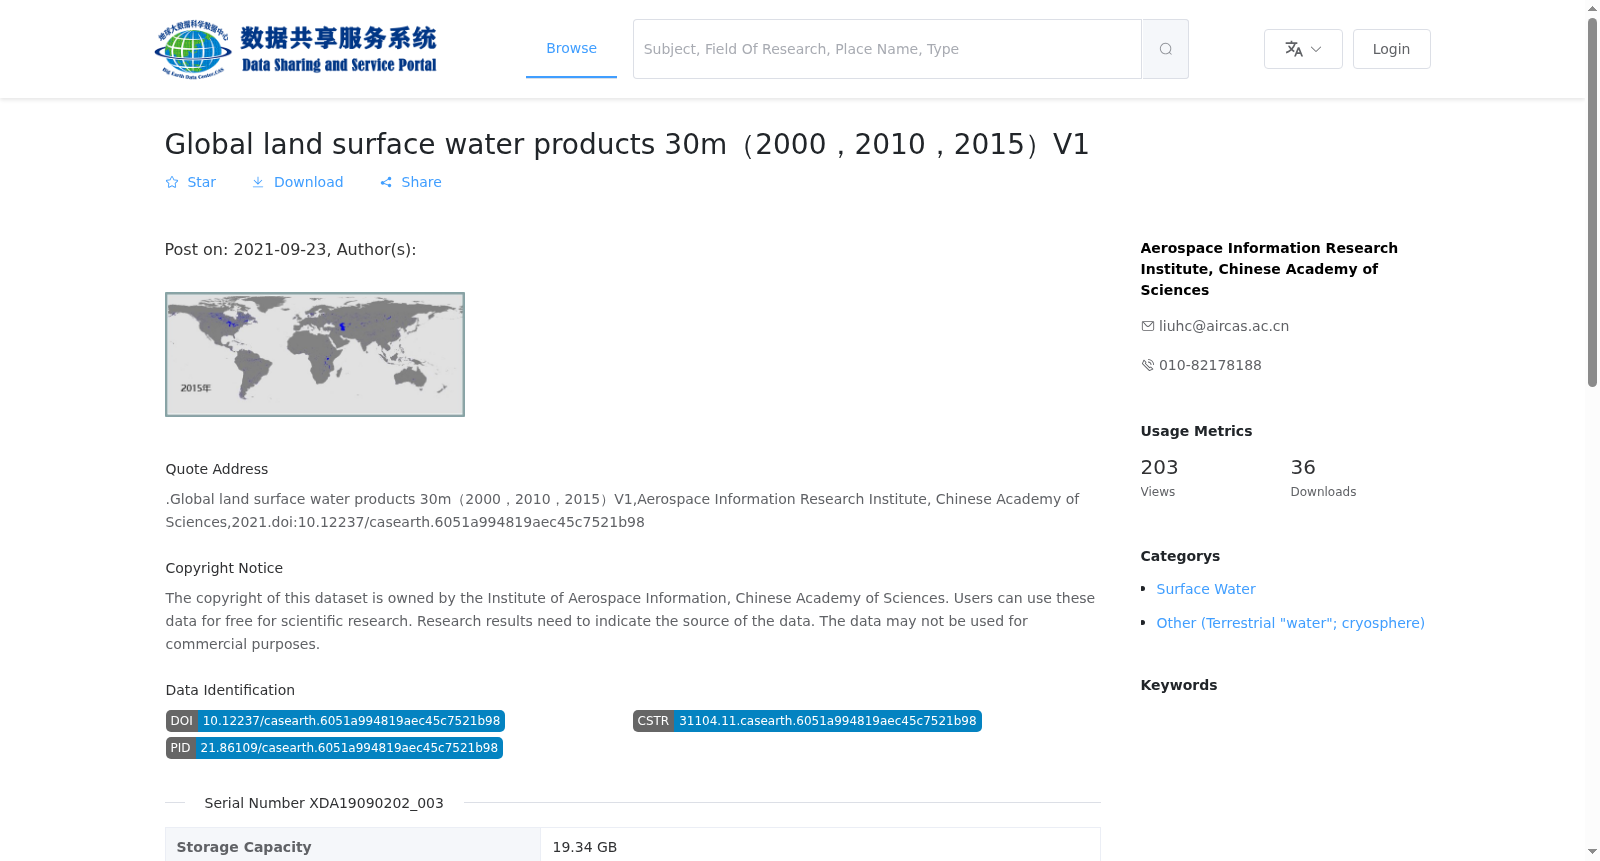The width and height of the screenshot is (1600, 861).
Task: Click the CSTR identifier badge
Action: [807, 721]
